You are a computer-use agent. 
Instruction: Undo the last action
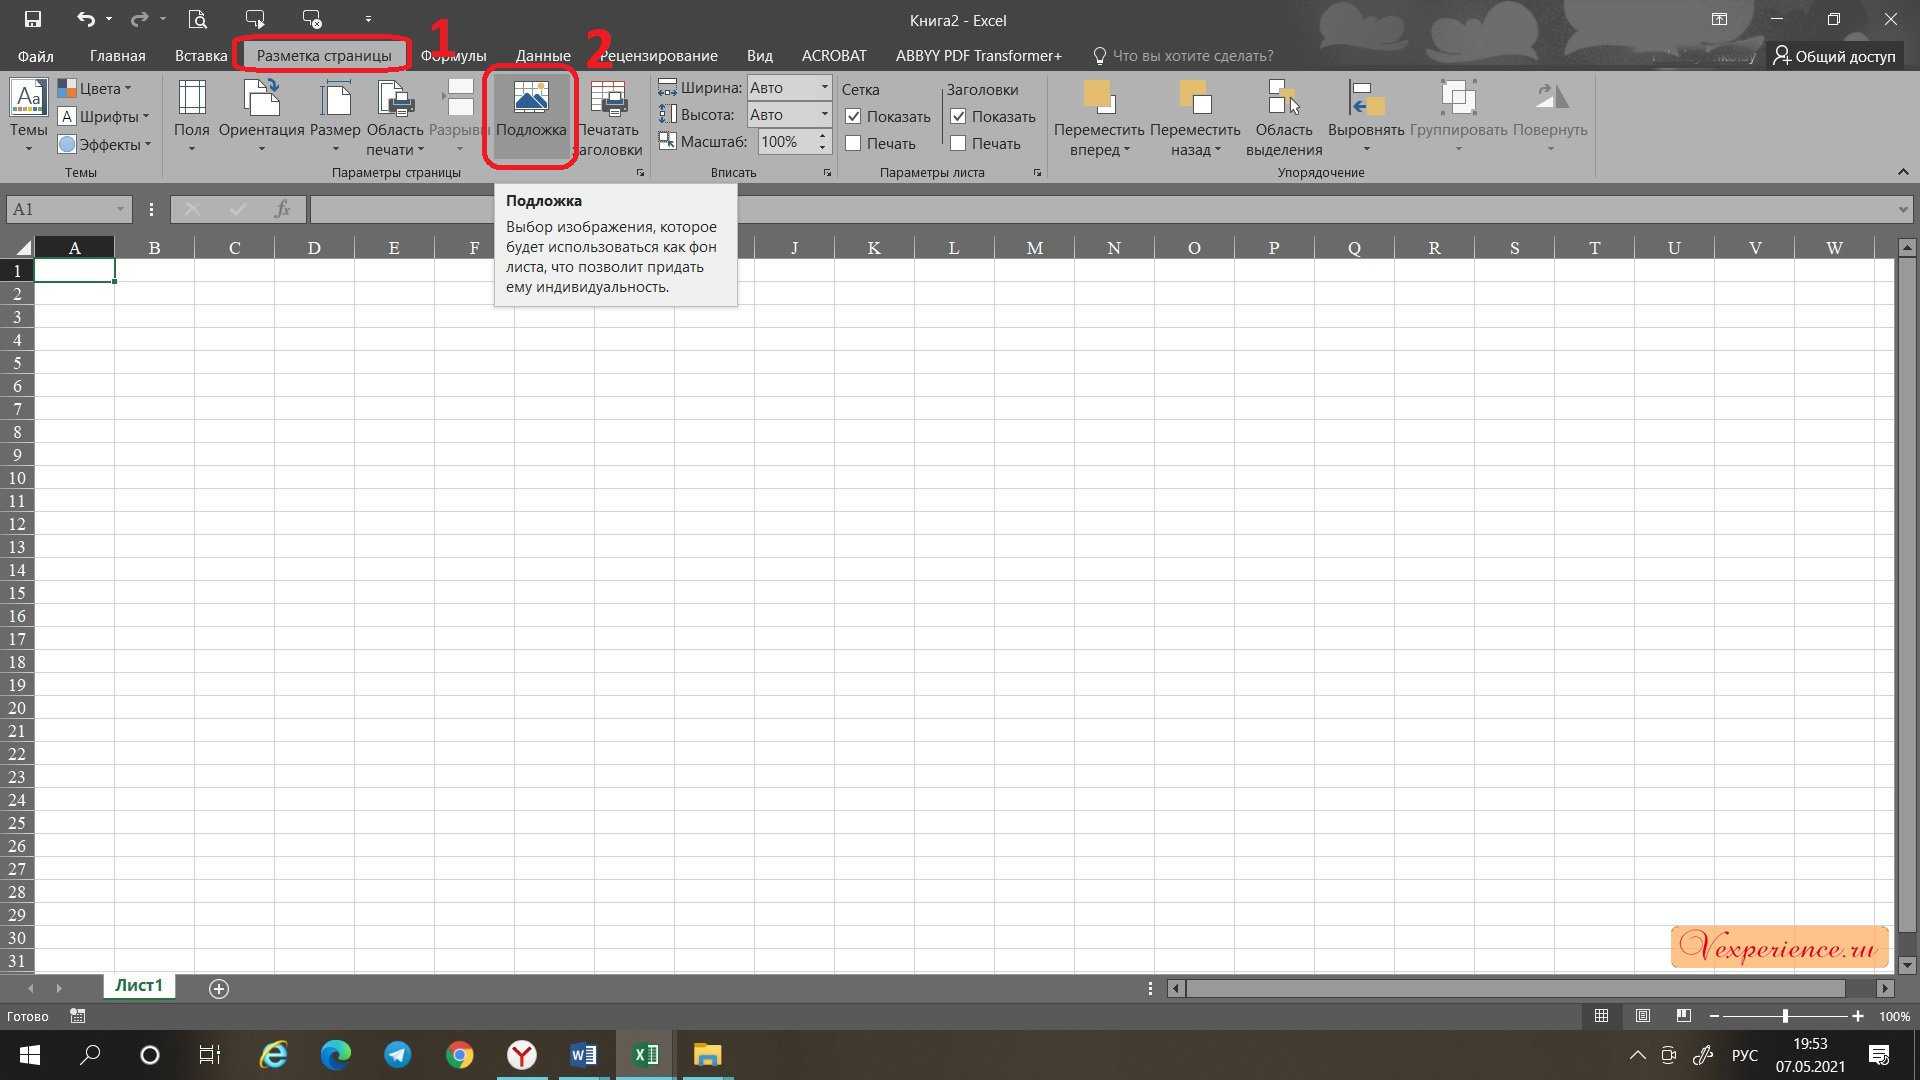[x=86, y=19]
